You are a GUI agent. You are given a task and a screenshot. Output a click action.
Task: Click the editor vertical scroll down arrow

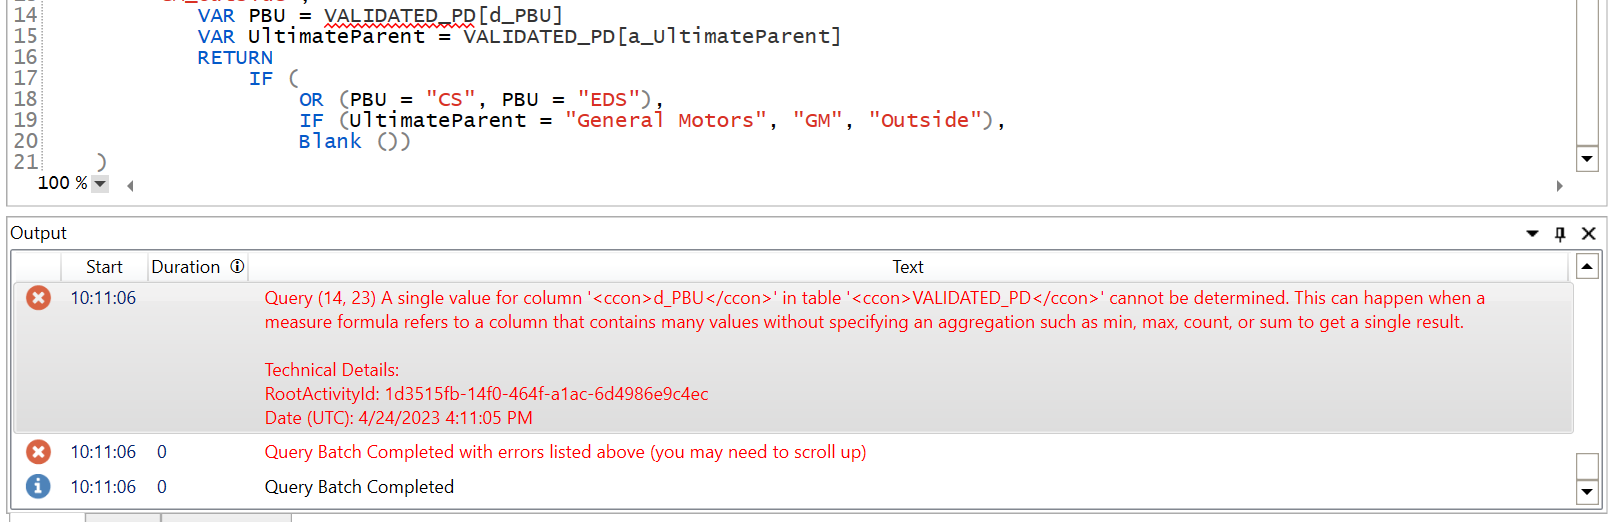click(1586, 158)
